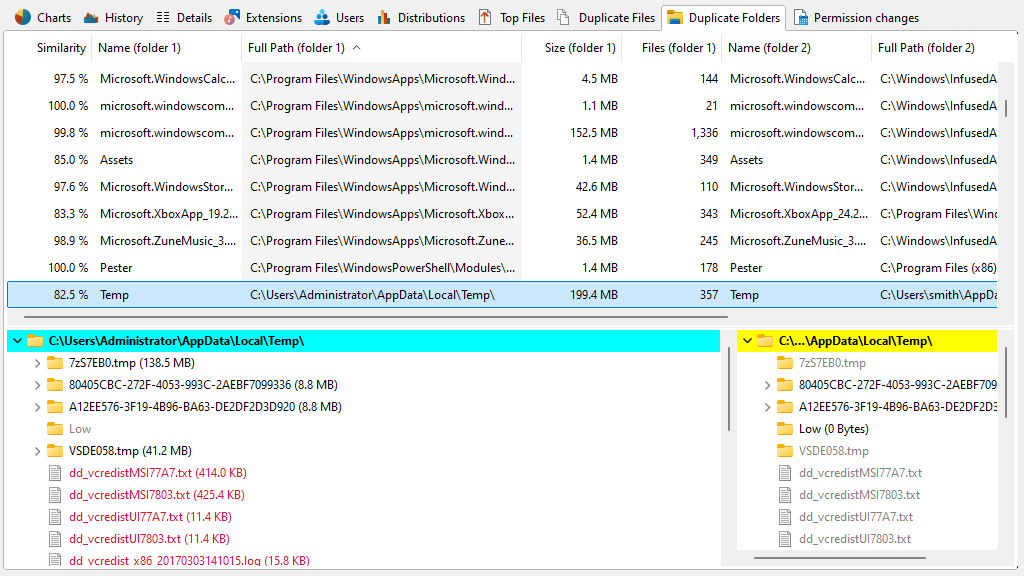Sort by the Size (folder 1) column
The width and height of the screenshot is (1024, 576).
(x=581, y=47)
